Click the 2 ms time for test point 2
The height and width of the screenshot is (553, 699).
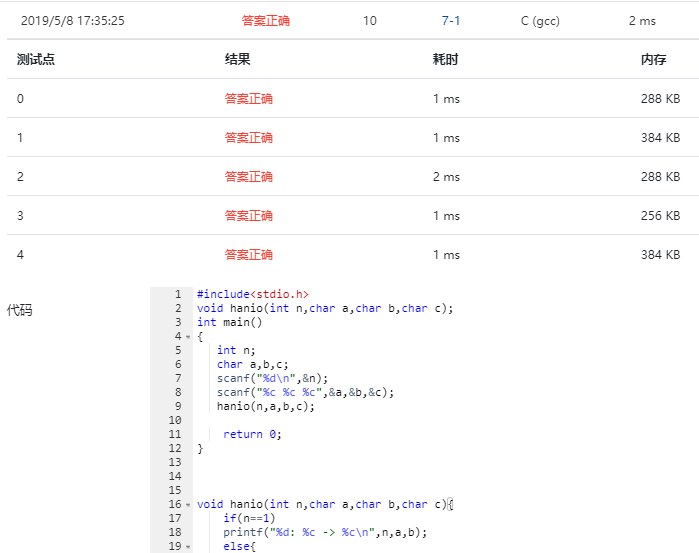coord(446,177)
